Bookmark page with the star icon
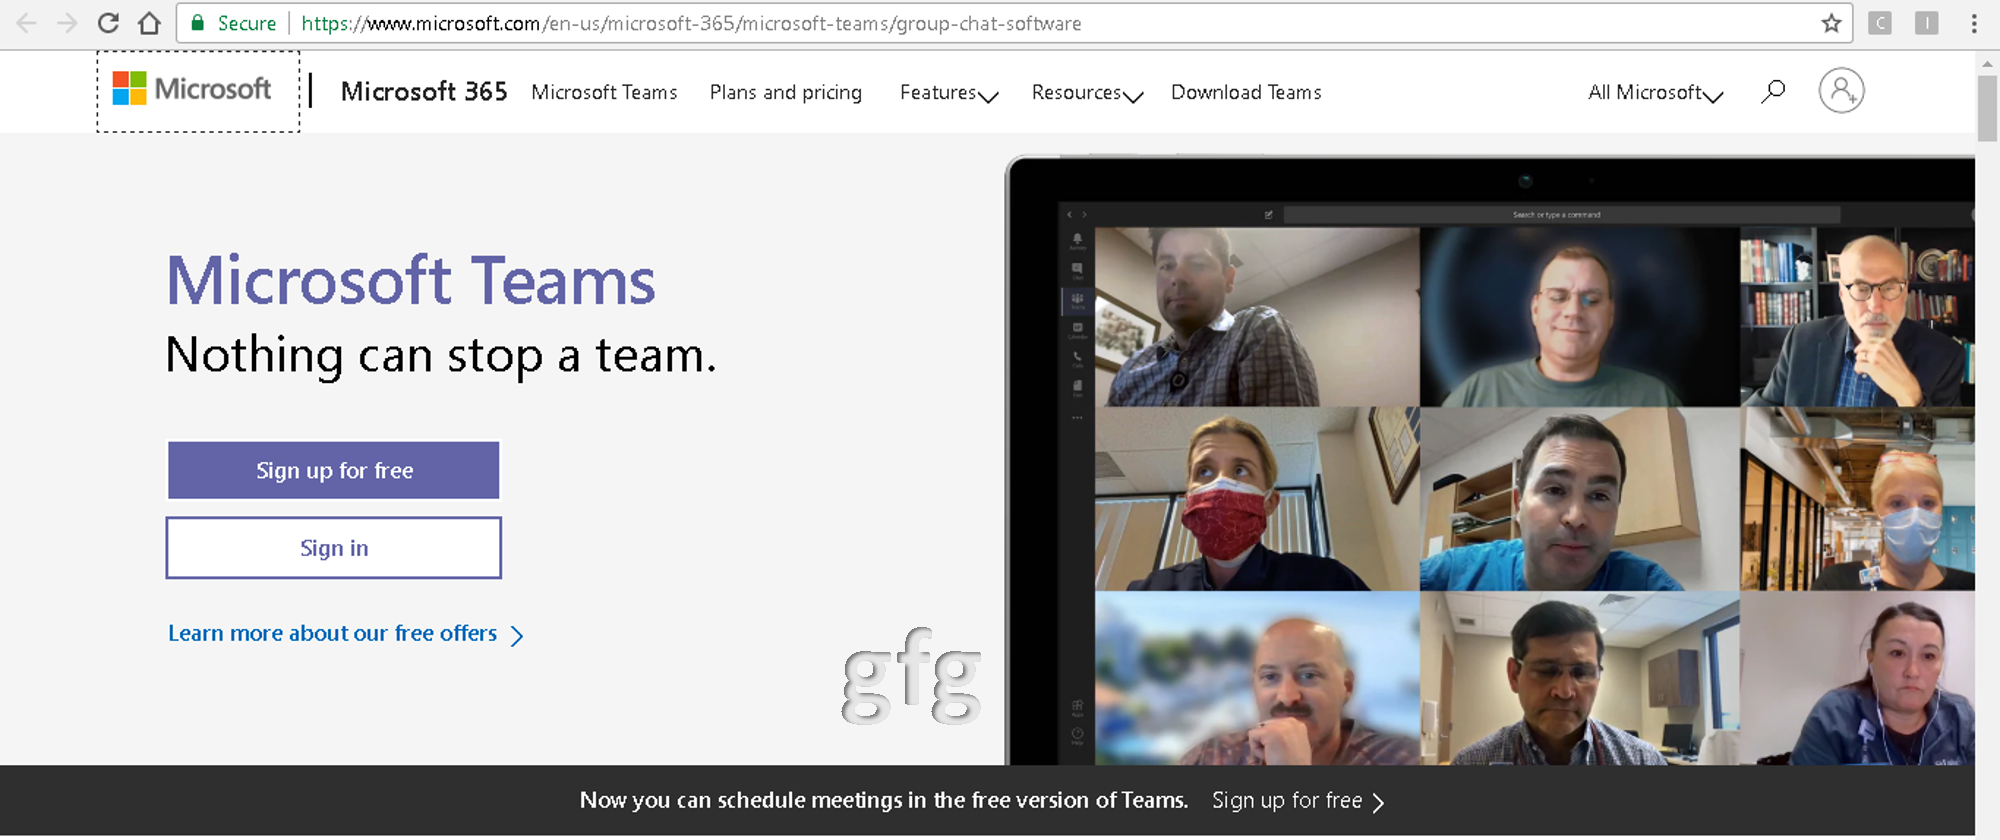 1830,23
